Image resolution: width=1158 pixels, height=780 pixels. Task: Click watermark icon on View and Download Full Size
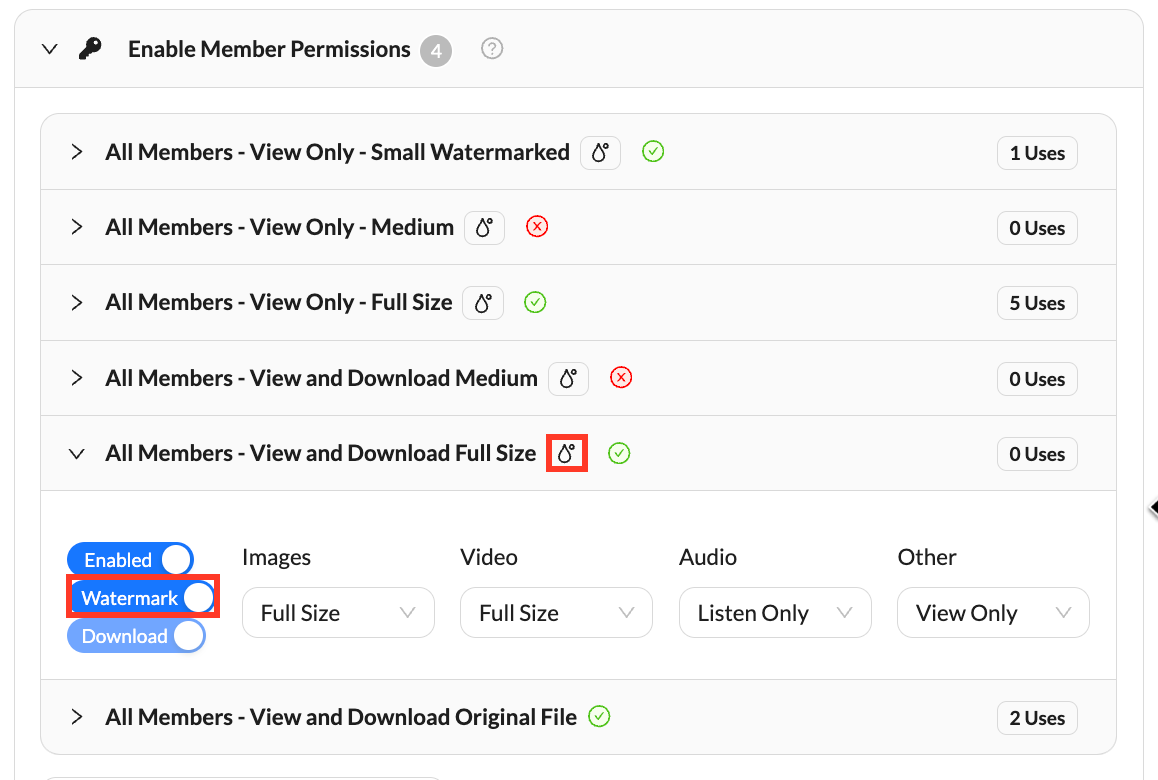[x=567, y=454]
